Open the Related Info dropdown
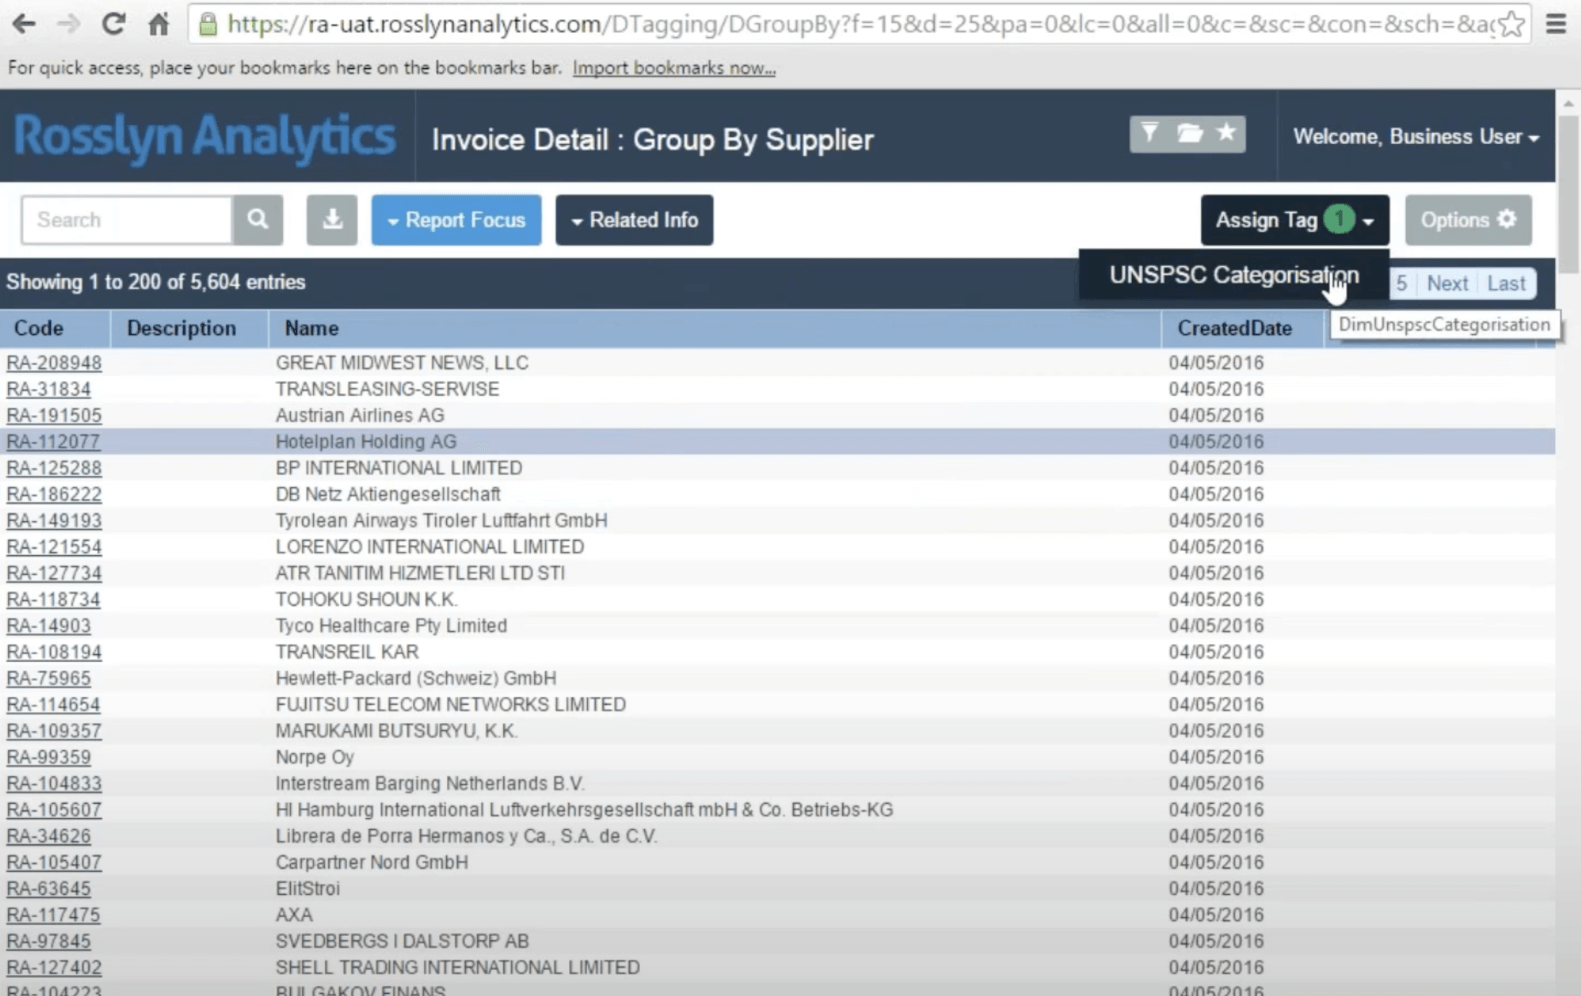Screen dimensions: 1581x996 pyautogui.click(x=634, y=220)
